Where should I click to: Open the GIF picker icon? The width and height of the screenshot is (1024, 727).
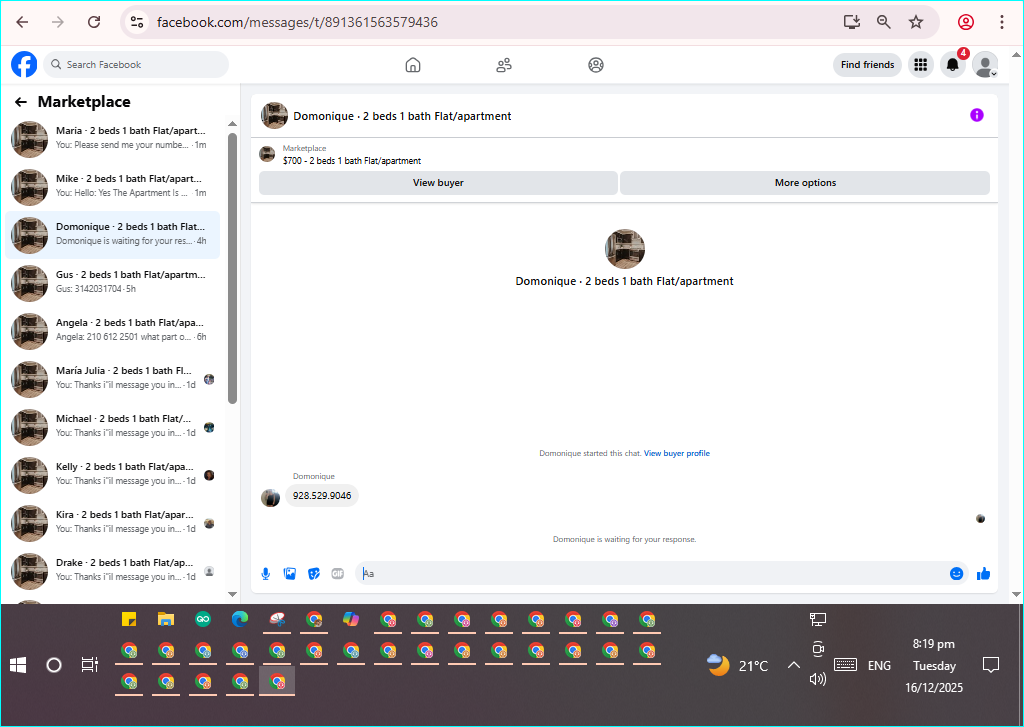pyautogui.click(x=338, y=574)
